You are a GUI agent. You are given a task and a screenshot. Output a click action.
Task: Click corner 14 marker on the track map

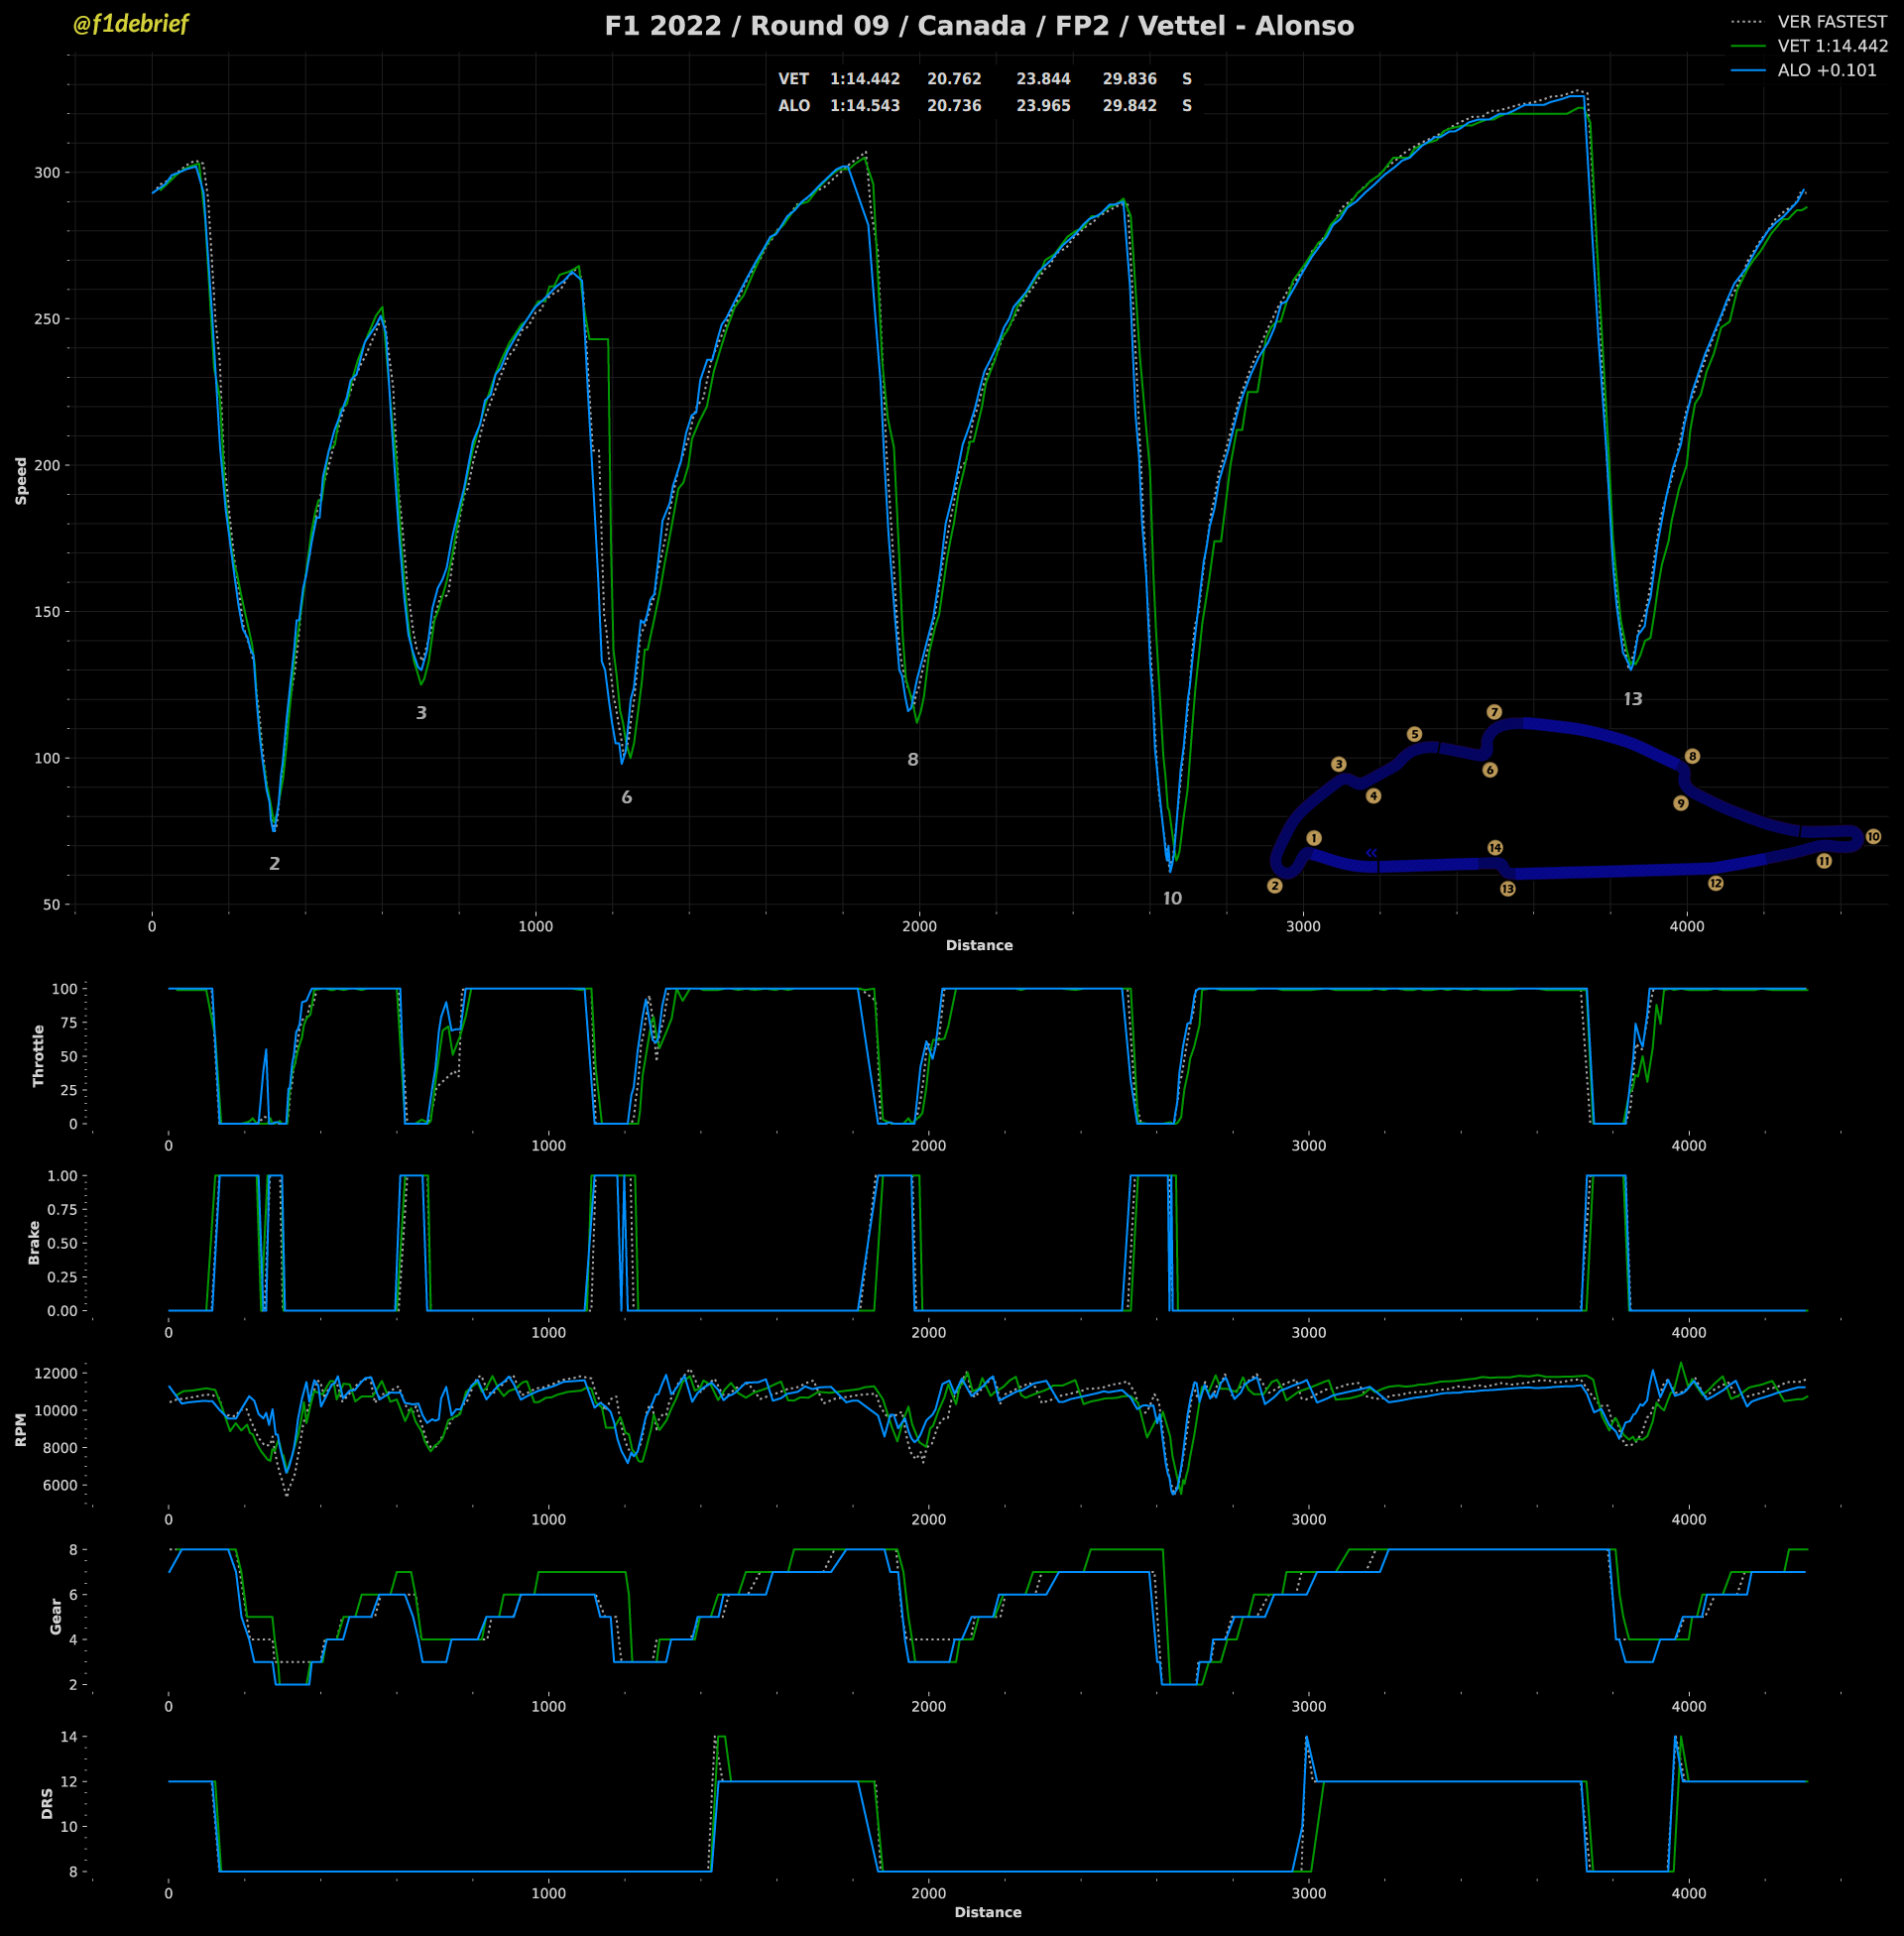pyautogui.click(x=1495, y=848)
